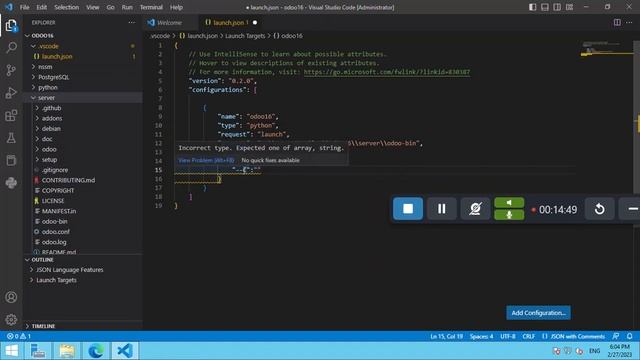Open the Testing flask icon
Screen dimensions: 640x360
pyautogui.click(x=11, y=138)
